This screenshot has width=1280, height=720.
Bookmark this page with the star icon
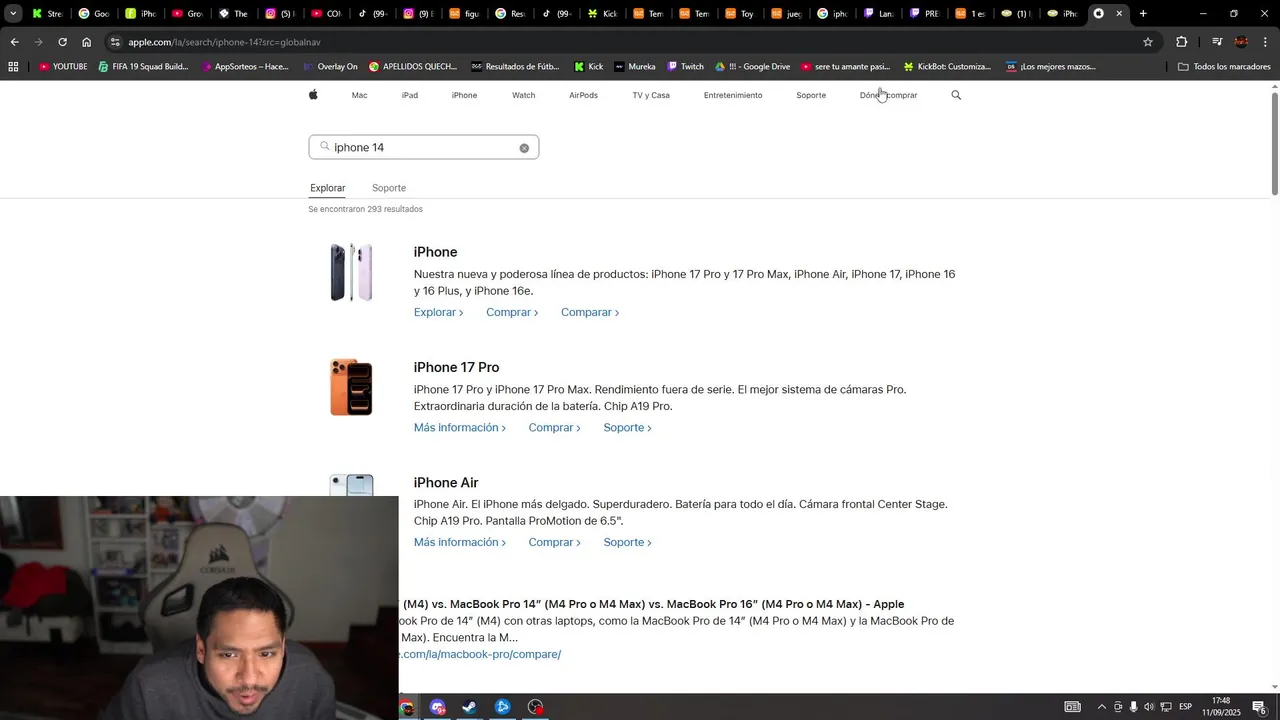coord(1148,42)
